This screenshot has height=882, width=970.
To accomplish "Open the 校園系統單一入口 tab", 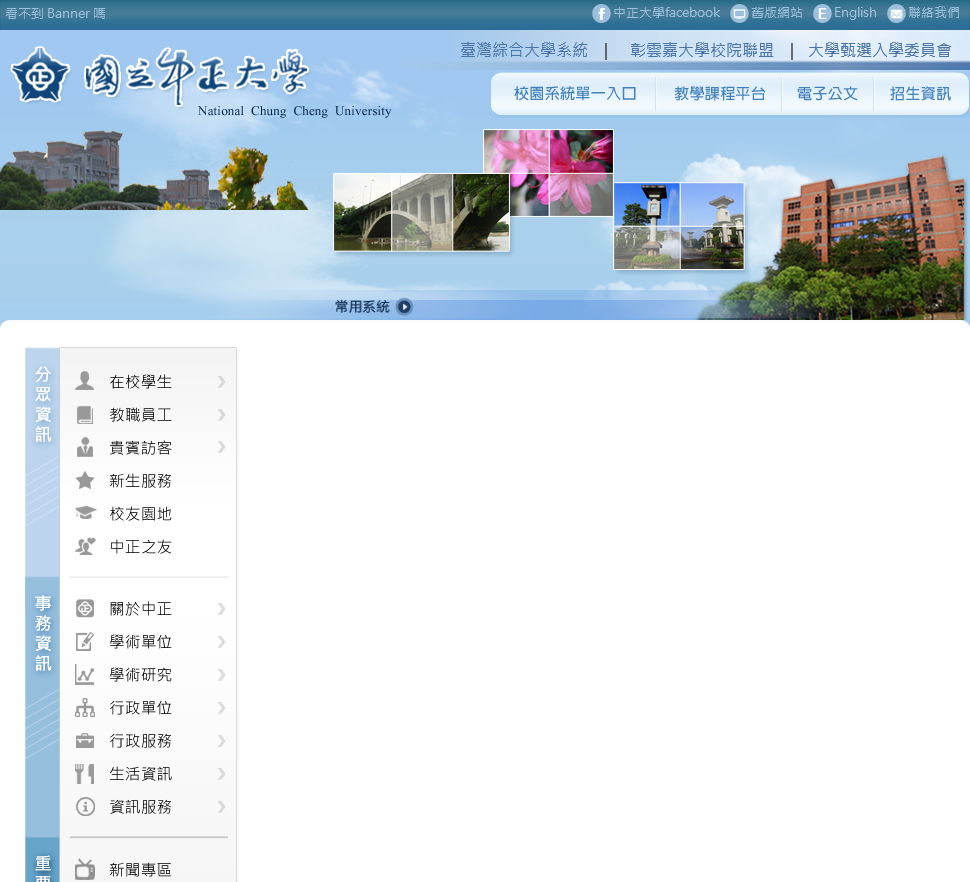I will tap(575, 94).
